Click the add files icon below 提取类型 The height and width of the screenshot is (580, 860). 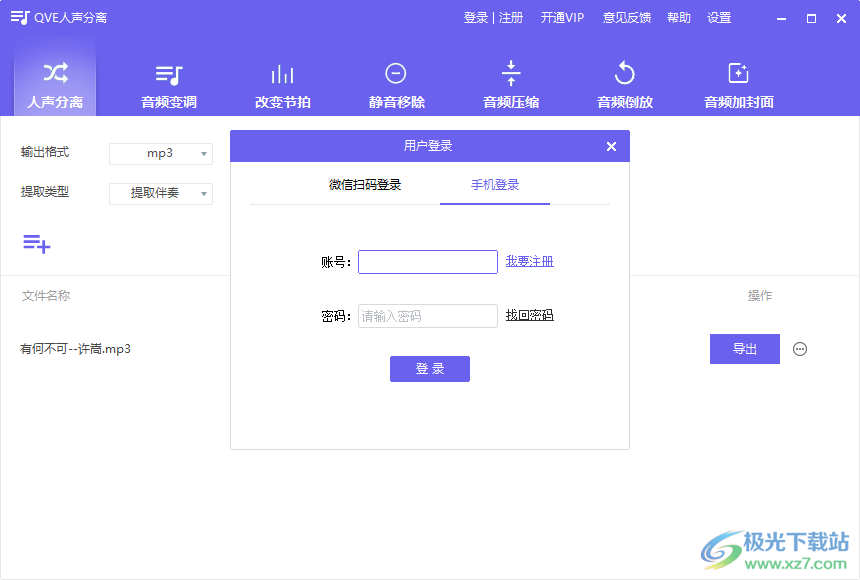(x=36, y=244)
